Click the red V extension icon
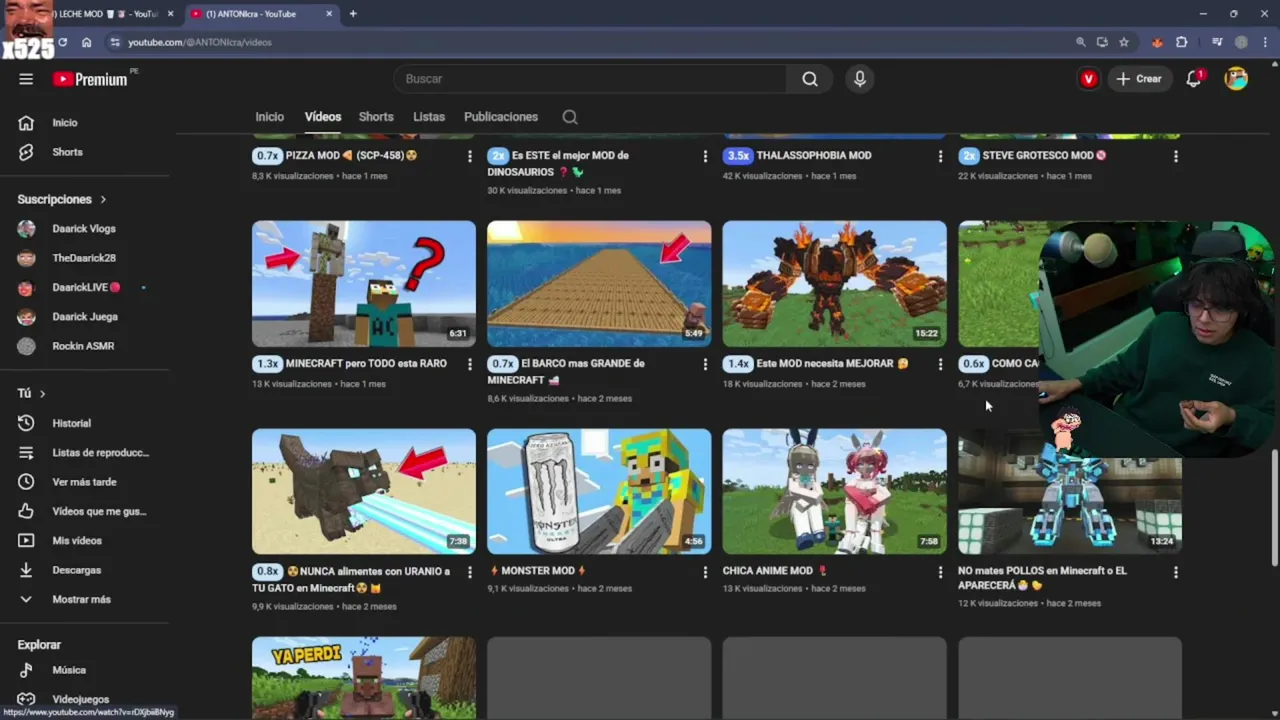 [x=1089, y=79]
